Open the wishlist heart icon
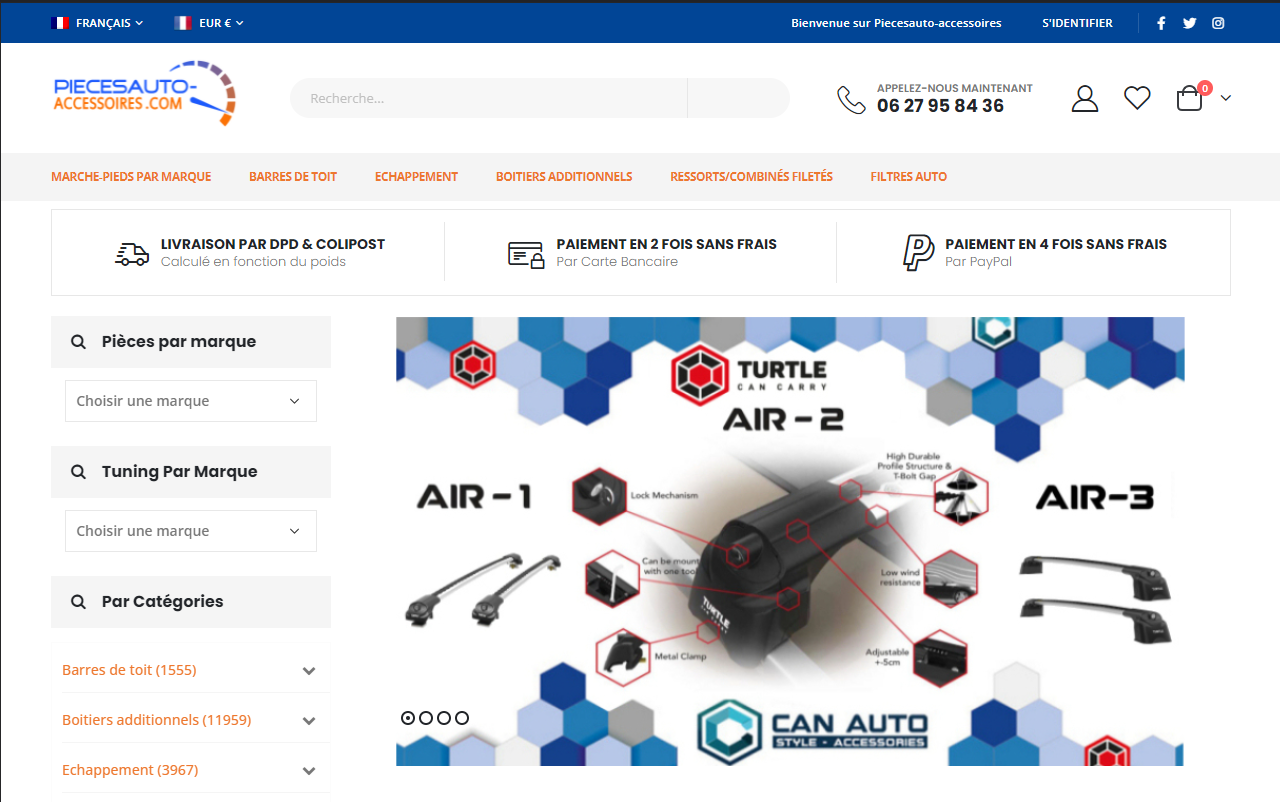 pyautogui.click(x=1137, y=97)
